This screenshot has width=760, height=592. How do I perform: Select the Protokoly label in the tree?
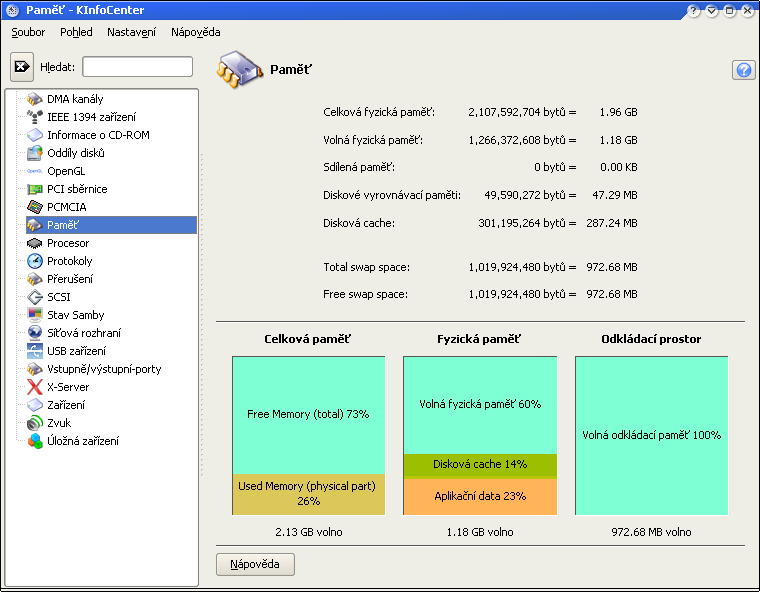(69, 261)
